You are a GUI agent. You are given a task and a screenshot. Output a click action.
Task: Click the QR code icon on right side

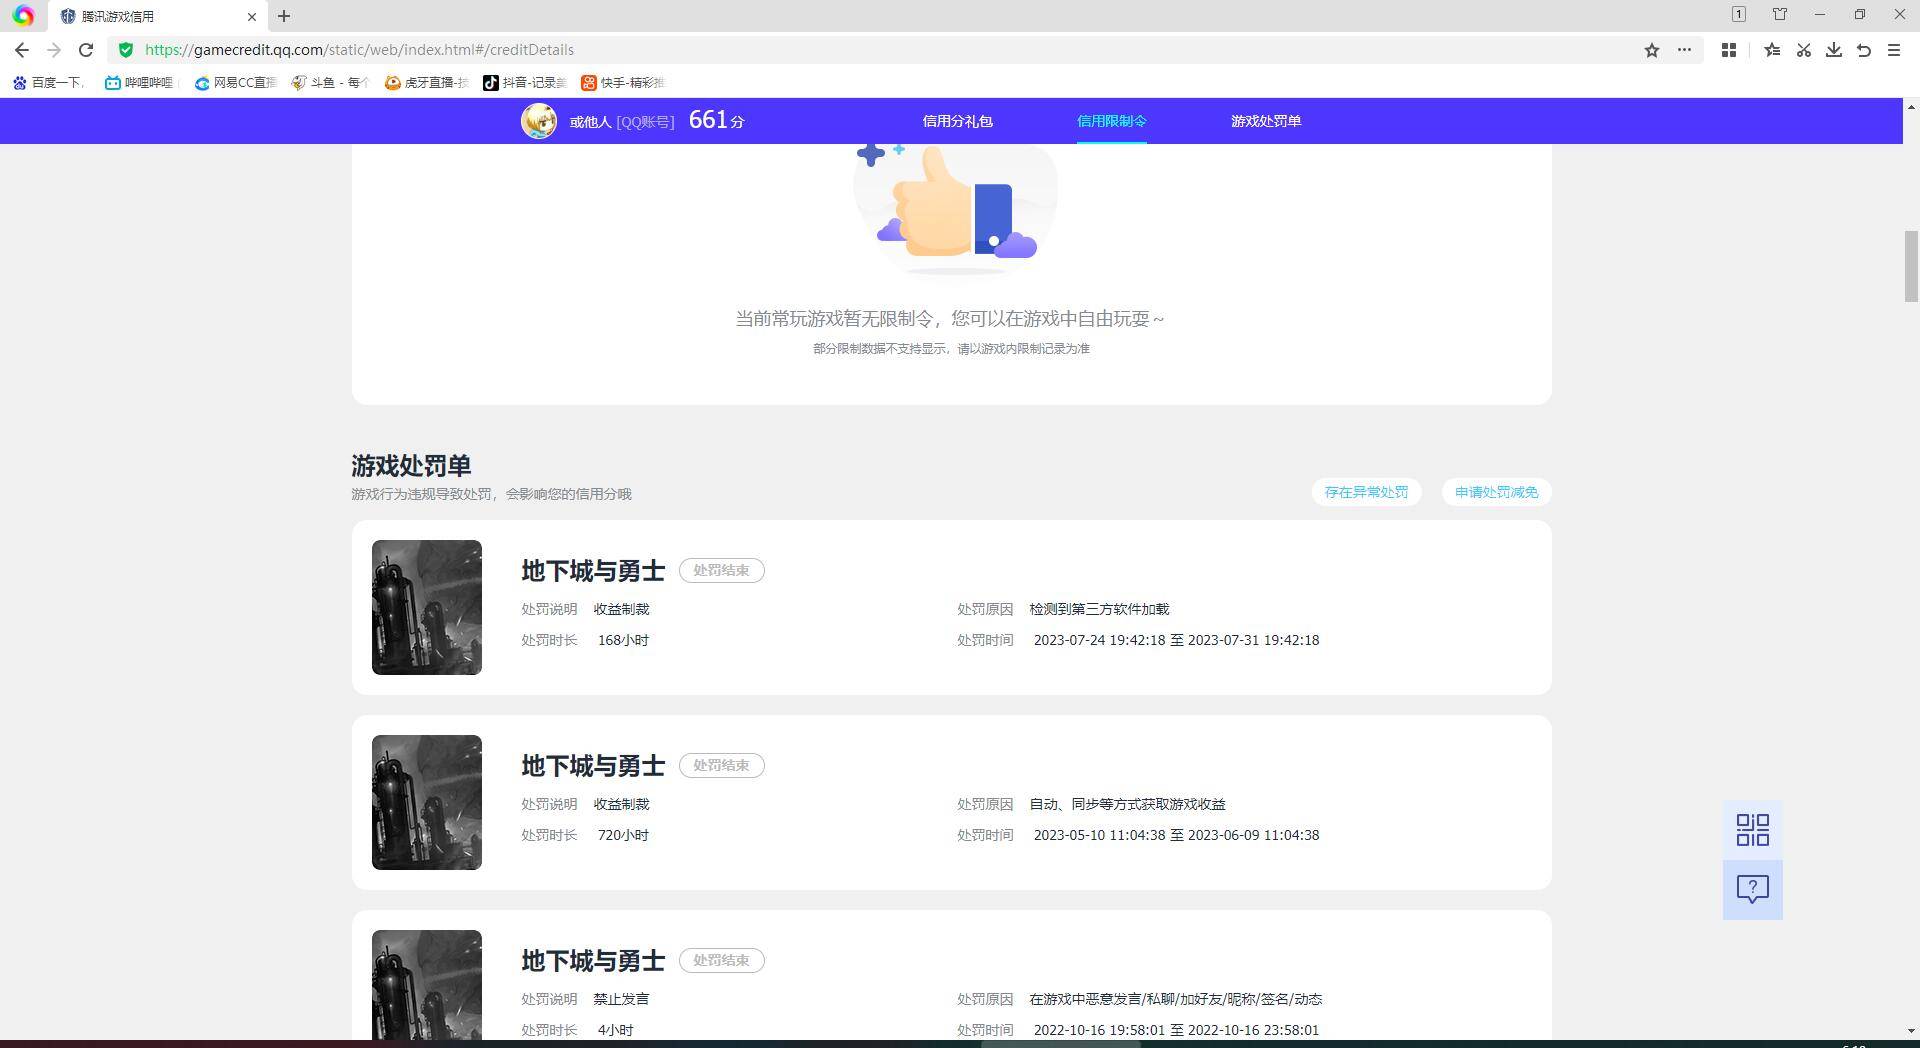[x=1752, y=830]
